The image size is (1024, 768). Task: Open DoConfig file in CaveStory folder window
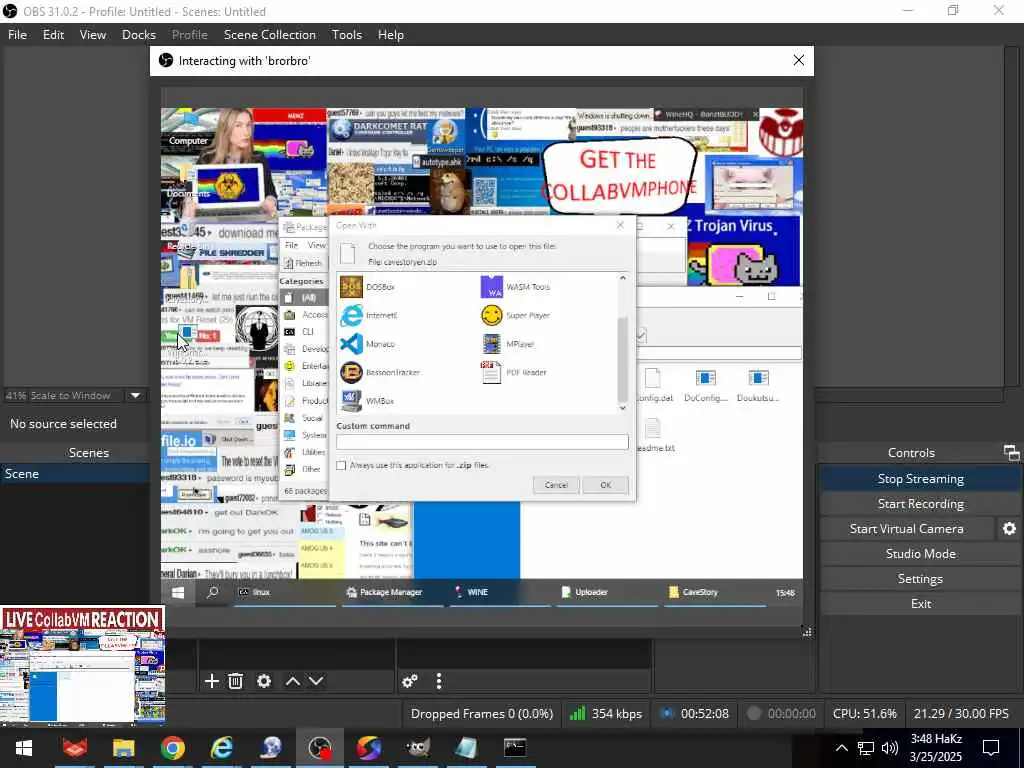[705, 385]
